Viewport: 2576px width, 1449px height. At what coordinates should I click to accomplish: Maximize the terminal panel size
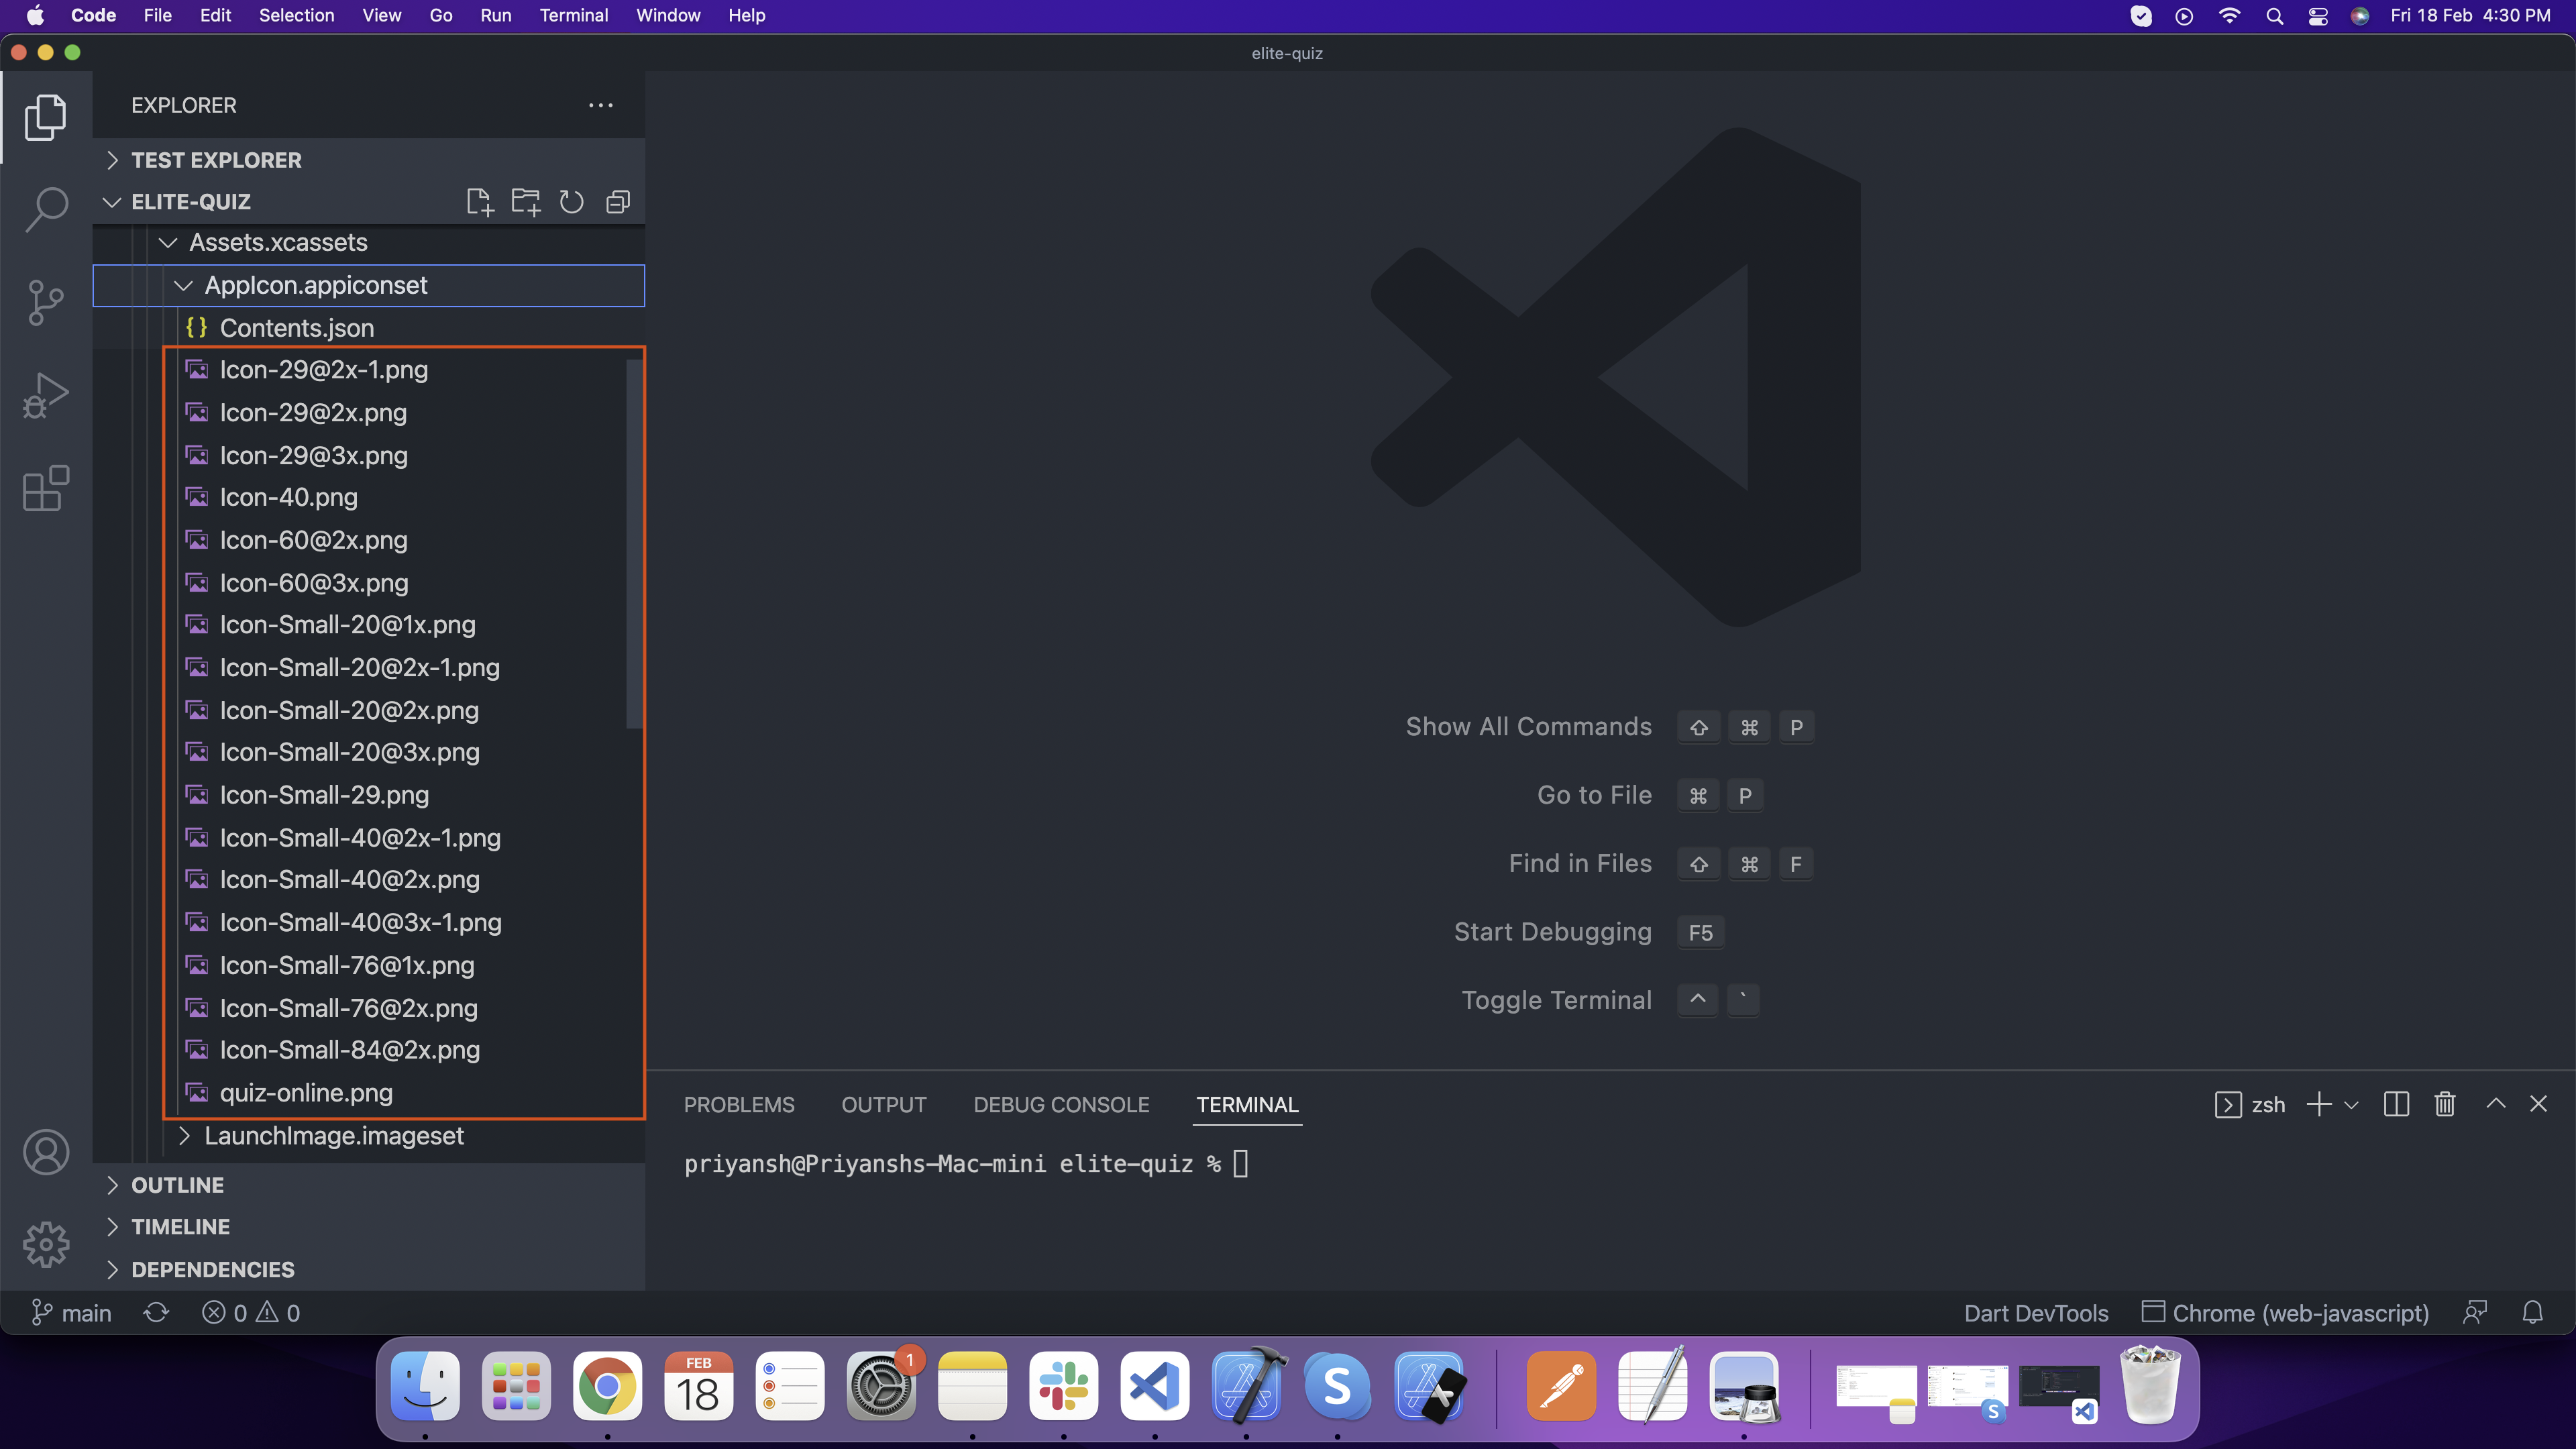[2496, 1104]
